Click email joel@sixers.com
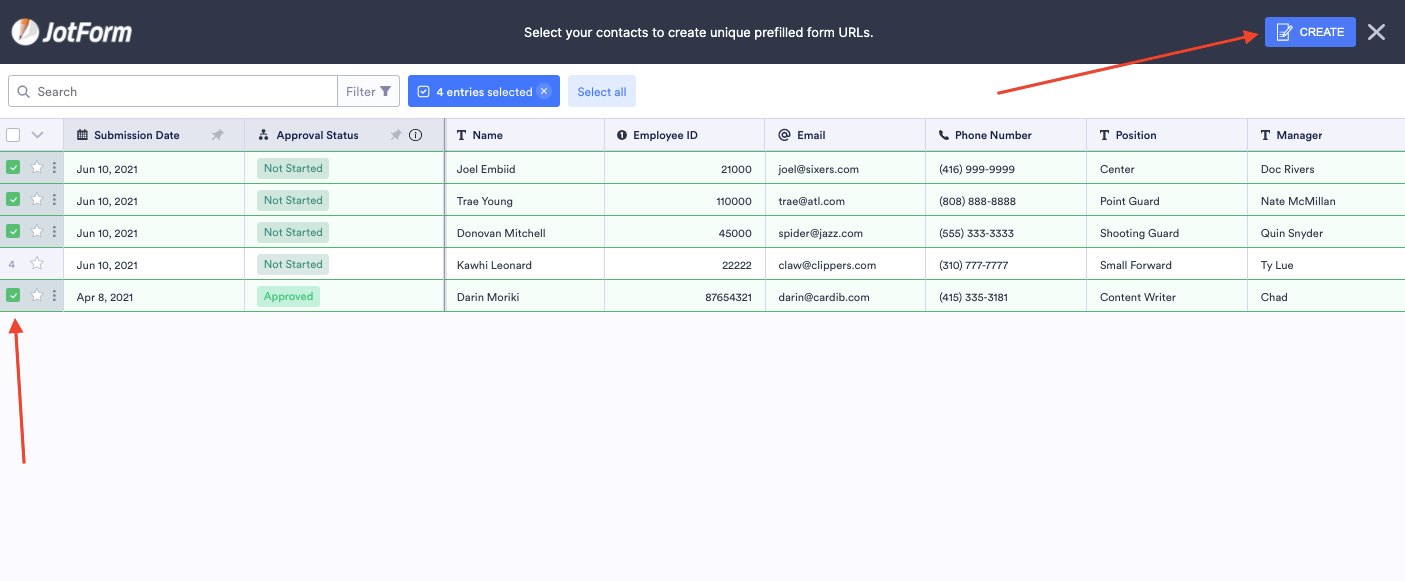Viewport: 1405px width, 581px height. [x=819, y=169]
